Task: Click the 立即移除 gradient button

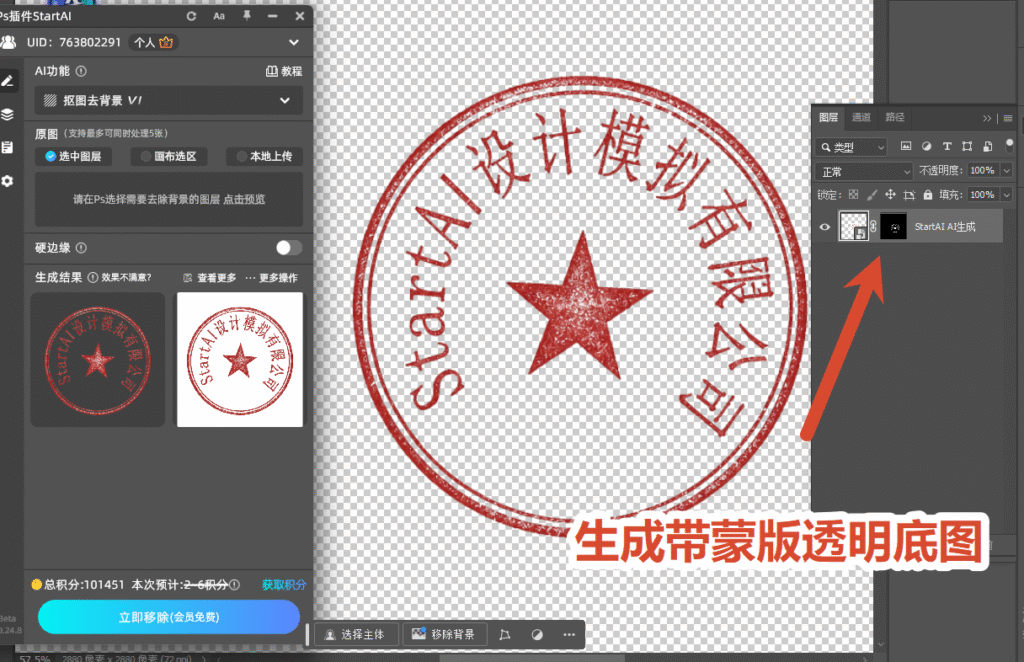Action: coord(168,617)
